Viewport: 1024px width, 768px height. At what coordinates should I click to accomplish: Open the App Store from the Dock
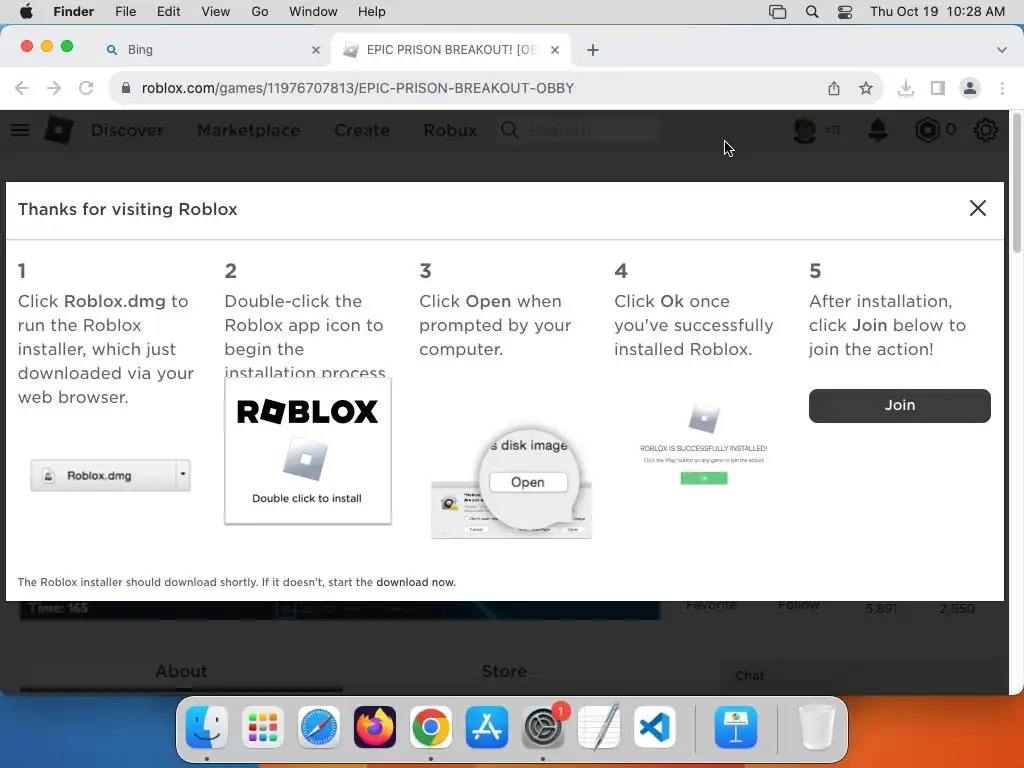[487, 727]
